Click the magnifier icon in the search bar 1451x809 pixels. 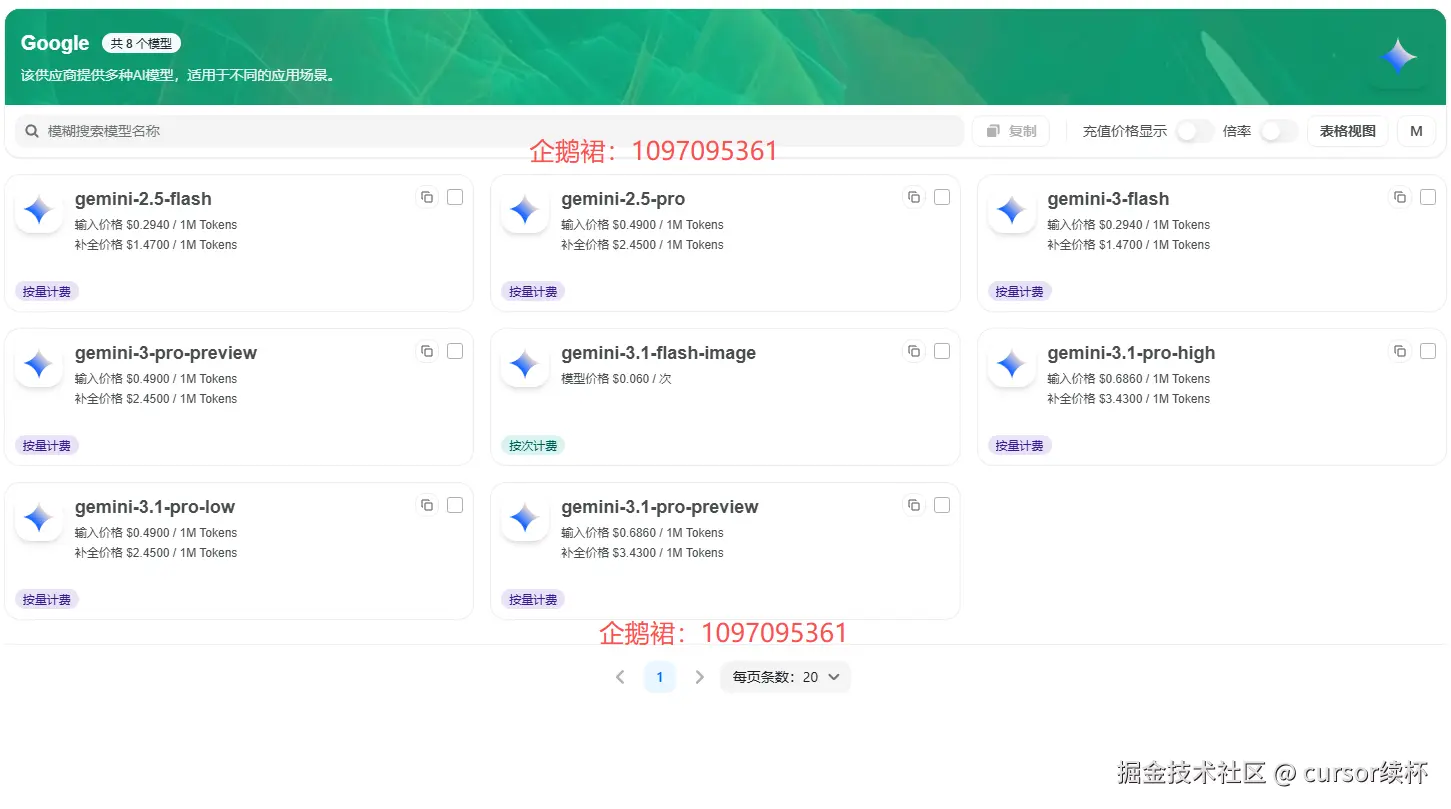click(x=32, y=130)
